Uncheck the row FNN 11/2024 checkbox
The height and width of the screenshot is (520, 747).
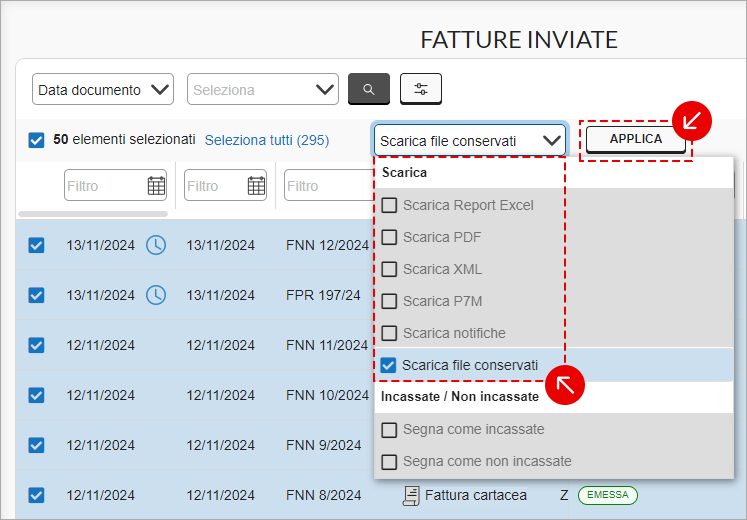click(x=36, y=345)
